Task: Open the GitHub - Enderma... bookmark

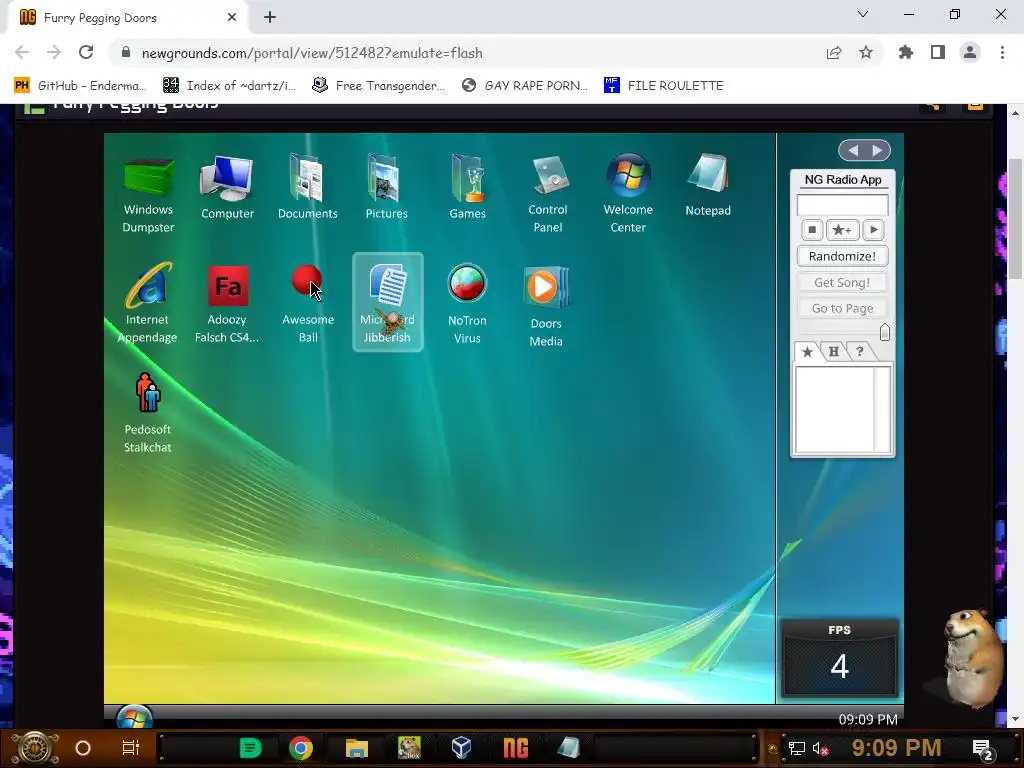Action: [79, 86]
